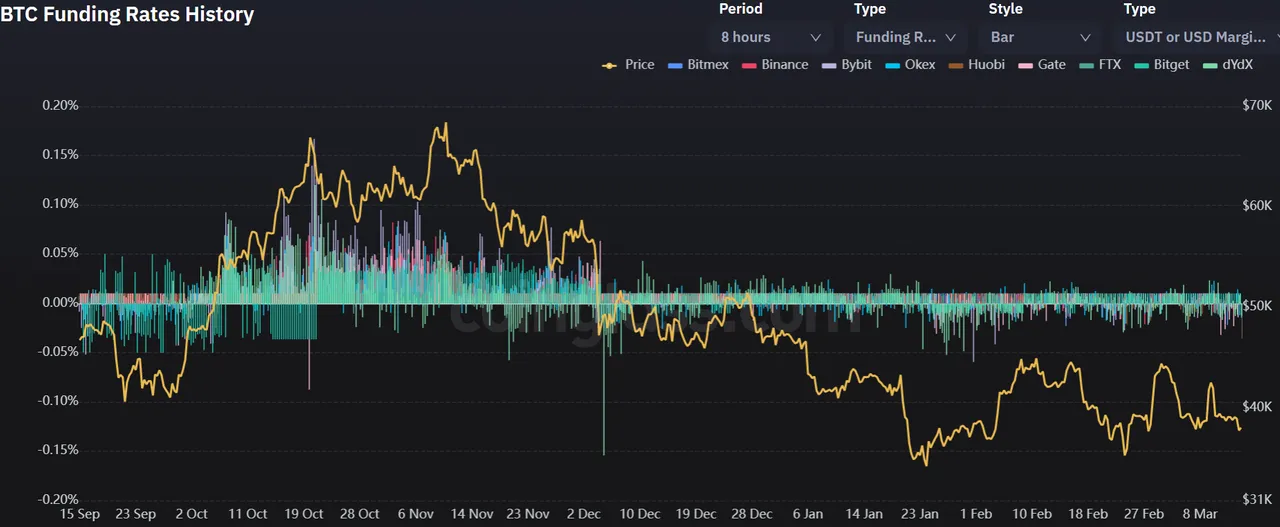Click the 10 Dec date on the x-axis
This screenshot has height=527, width=1280.
pos(640,514)
